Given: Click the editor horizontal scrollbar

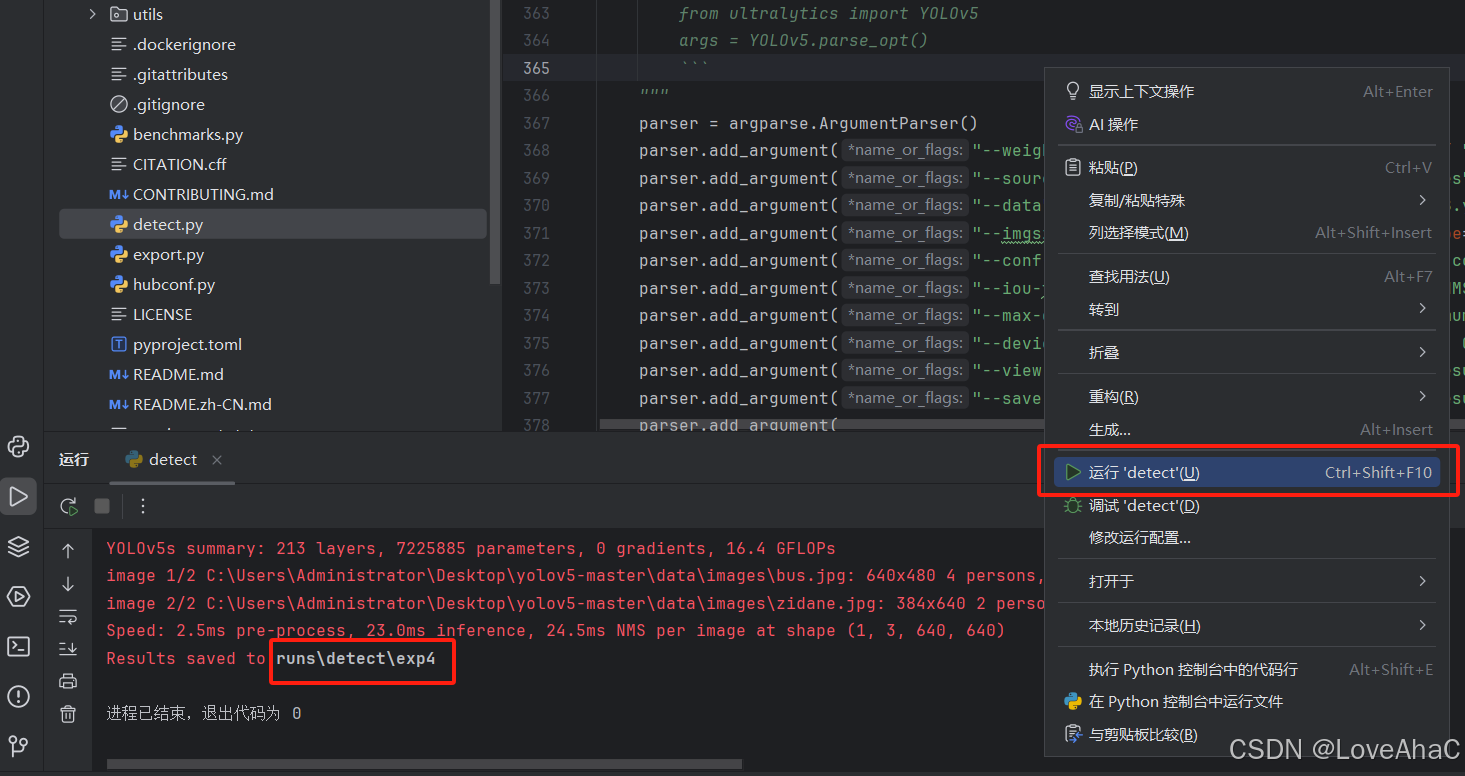Looking at the screenshot, I should pyautogui.click(x=820, y=424).
